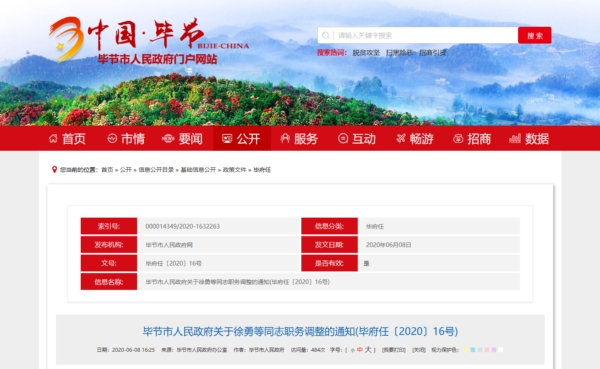This screenshot has height=369, width=600.
Task: Choose the purple eye-protection color swatch
Action: coord(494,350)
